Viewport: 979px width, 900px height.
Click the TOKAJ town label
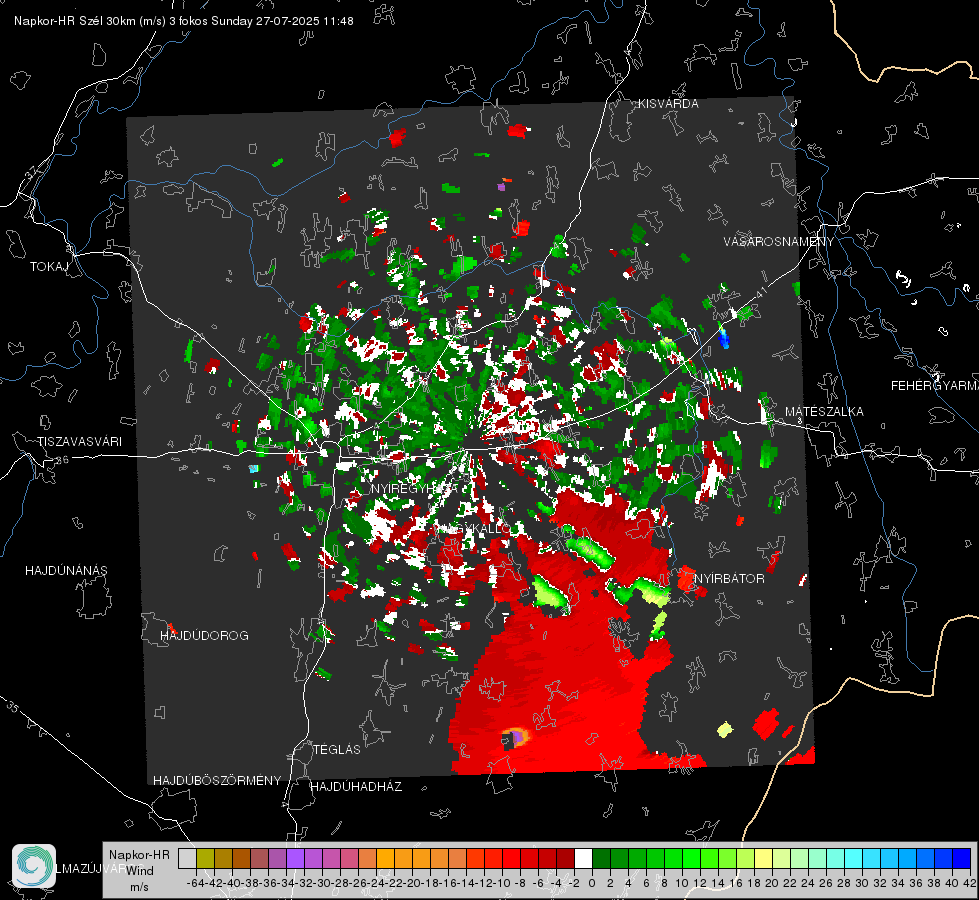(49, 267)
